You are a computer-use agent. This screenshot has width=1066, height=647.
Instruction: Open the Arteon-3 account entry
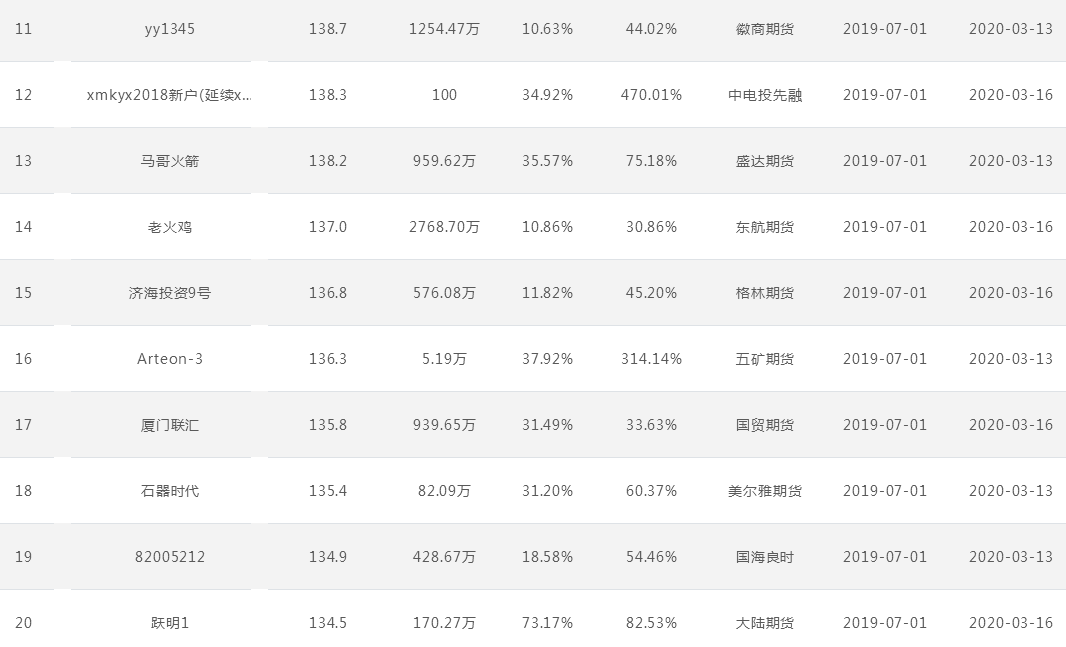coord(169,359)
